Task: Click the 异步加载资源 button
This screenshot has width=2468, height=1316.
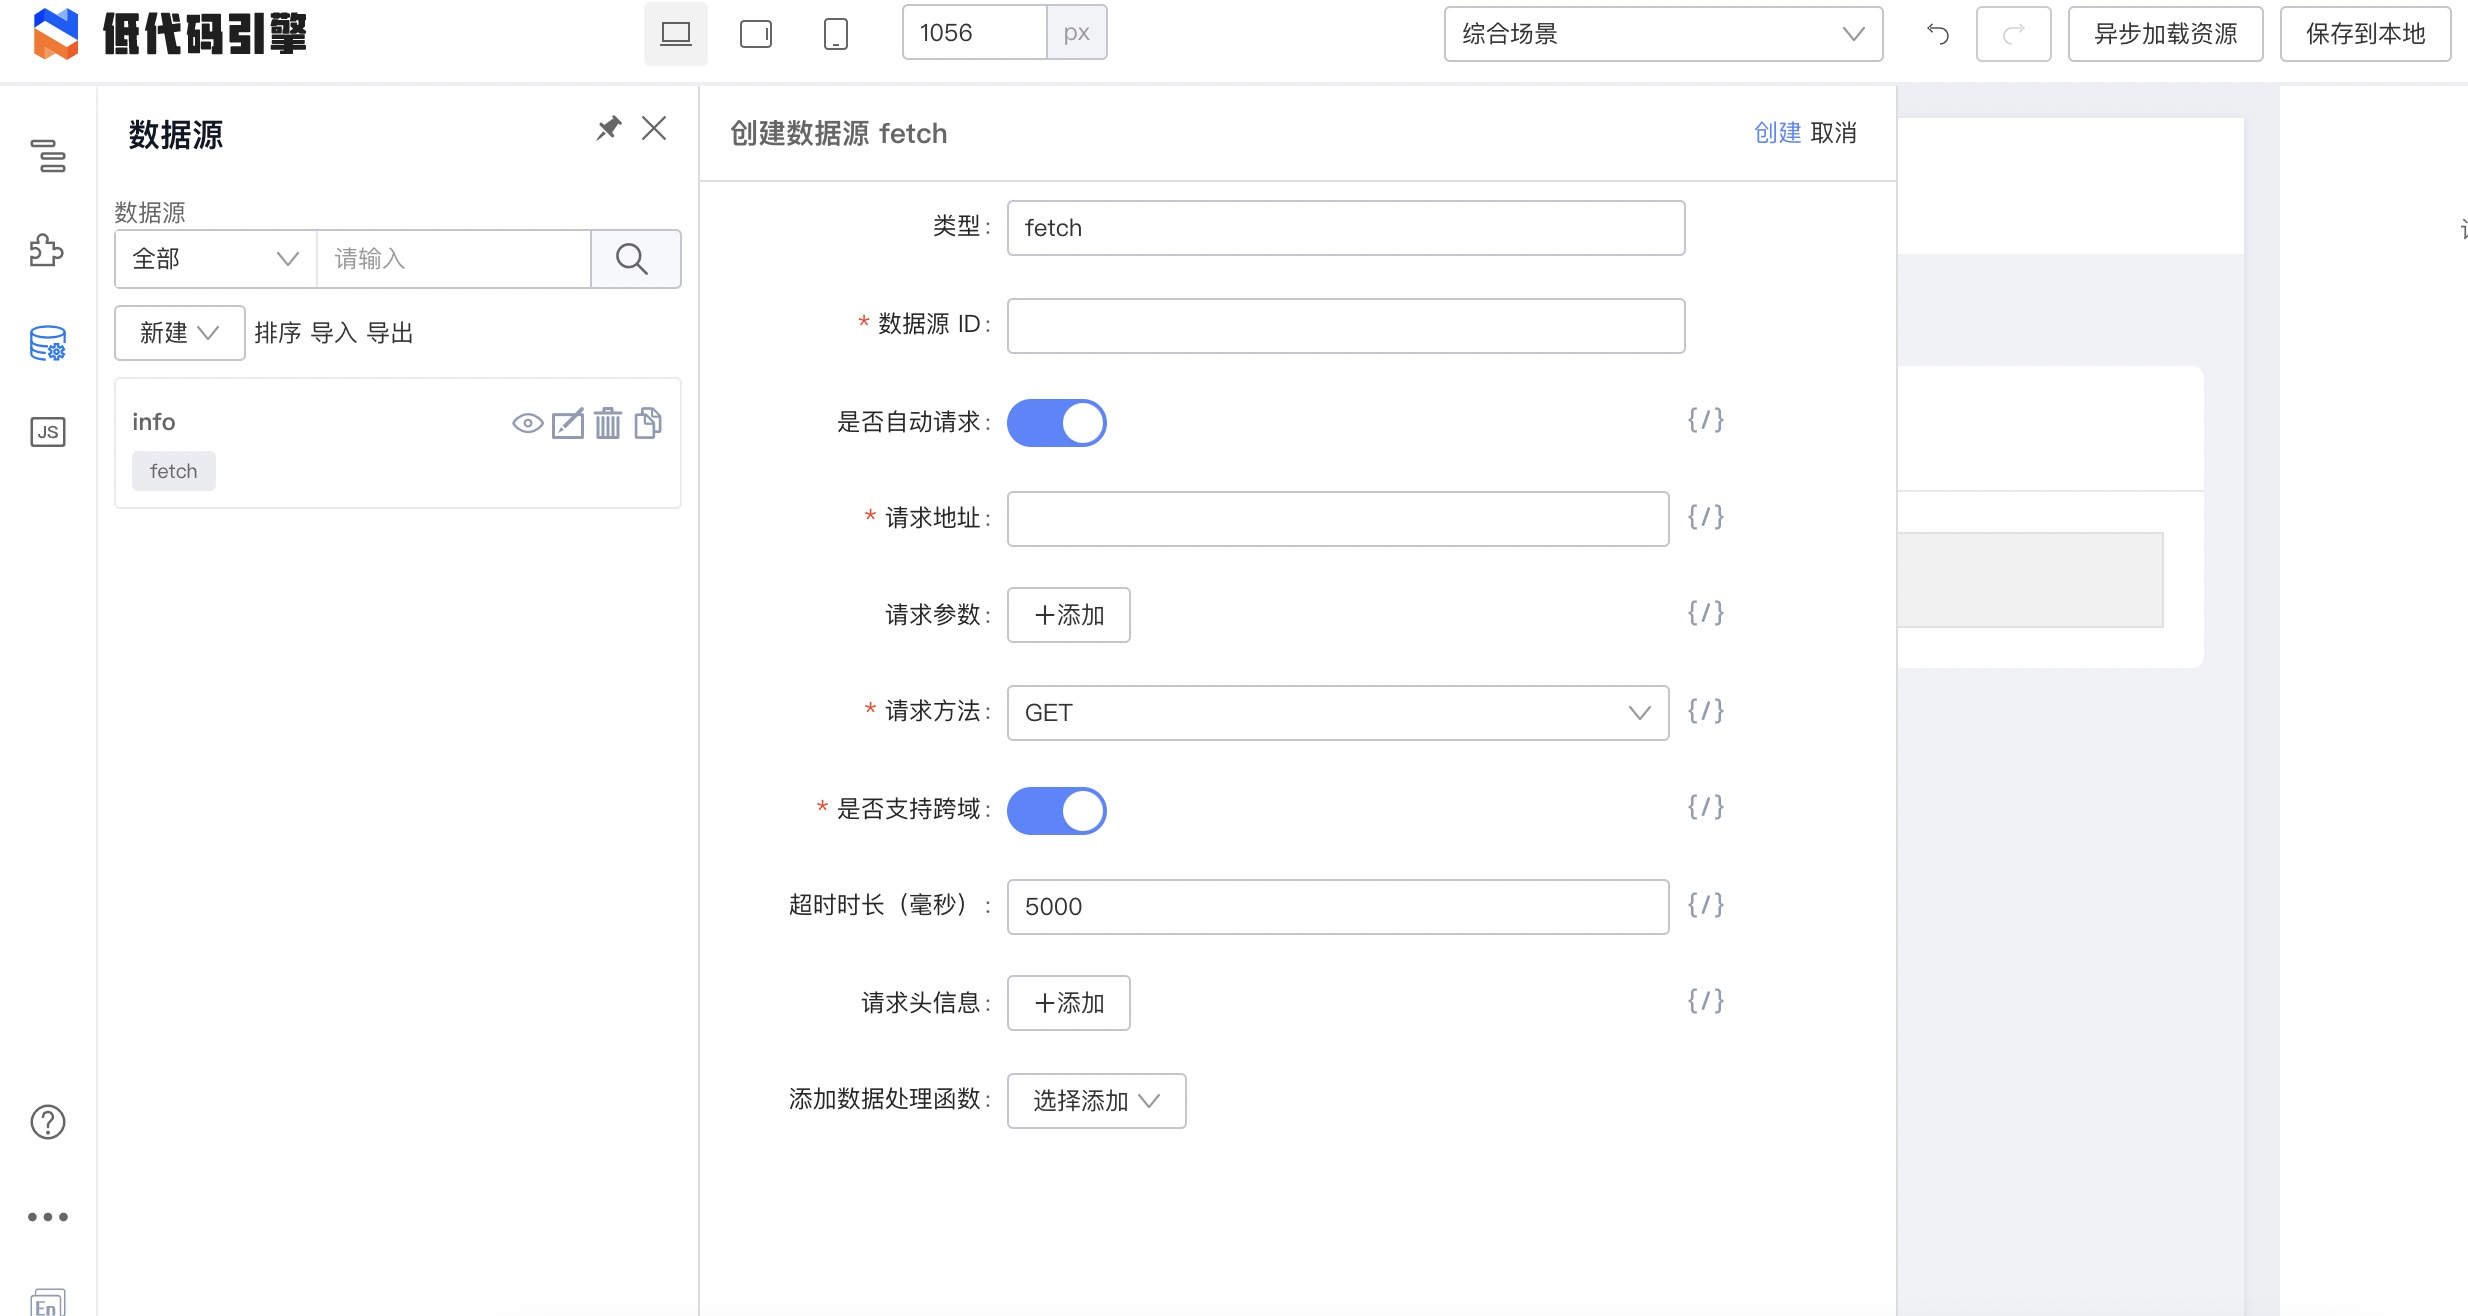Action: coord(2166,34)
